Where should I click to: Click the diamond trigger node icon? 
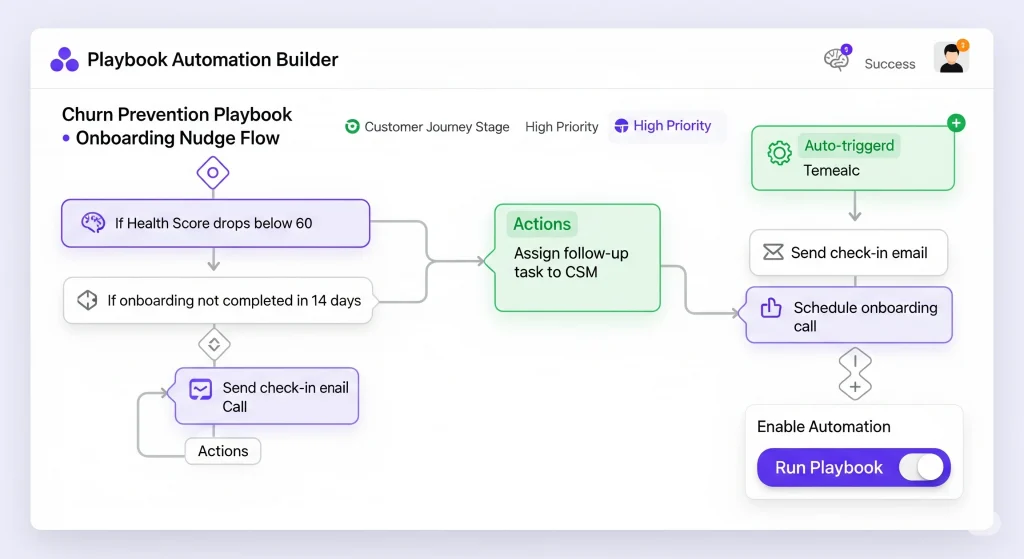[x=213, y=173]
